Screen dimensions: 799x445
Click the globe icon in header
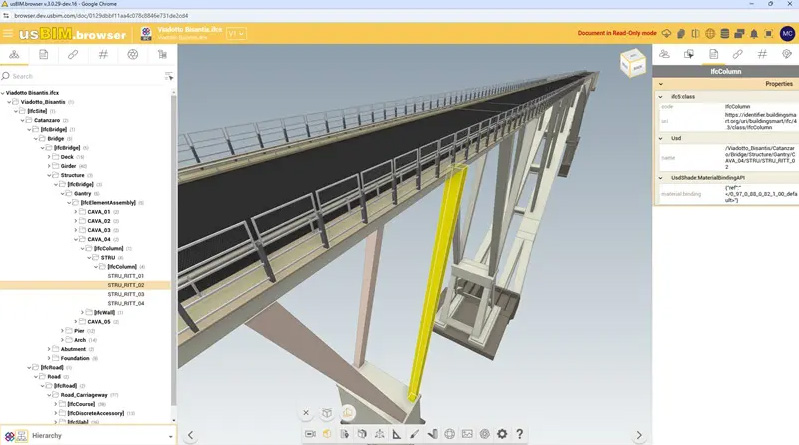point(710,34)
